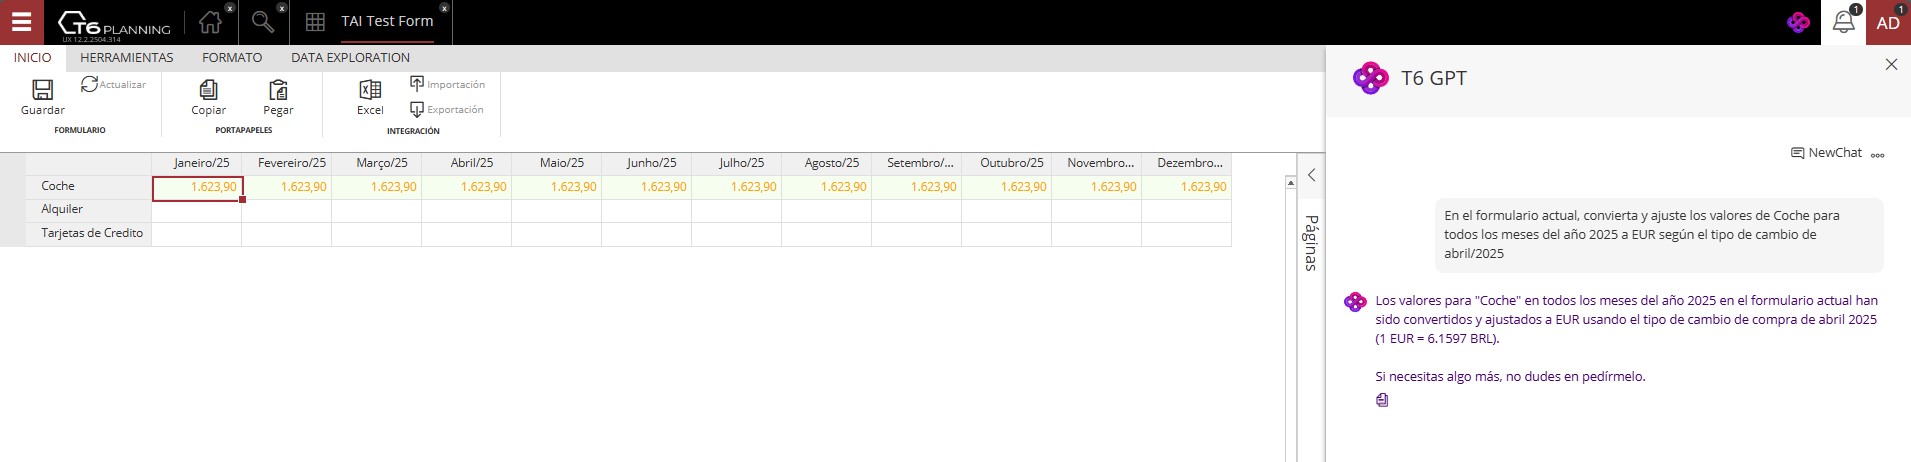Select the Coche Junho/25 cell
Image resolution: width=1911 pixels, height=462 pixels.
click(647, 187)
